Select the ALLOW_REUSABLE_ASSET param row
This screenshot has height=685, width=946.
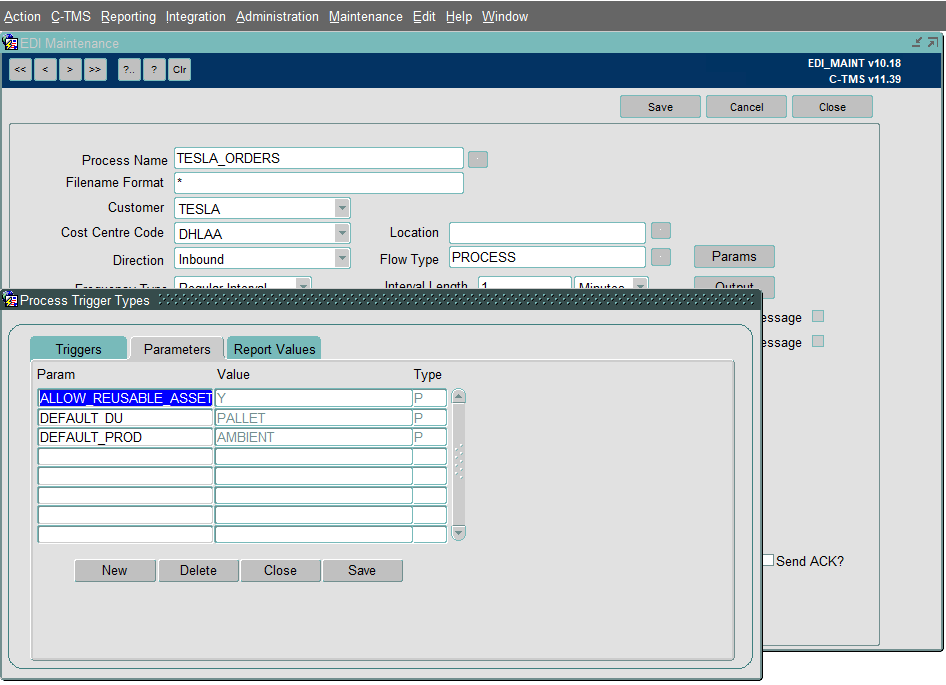pos(125,398)
